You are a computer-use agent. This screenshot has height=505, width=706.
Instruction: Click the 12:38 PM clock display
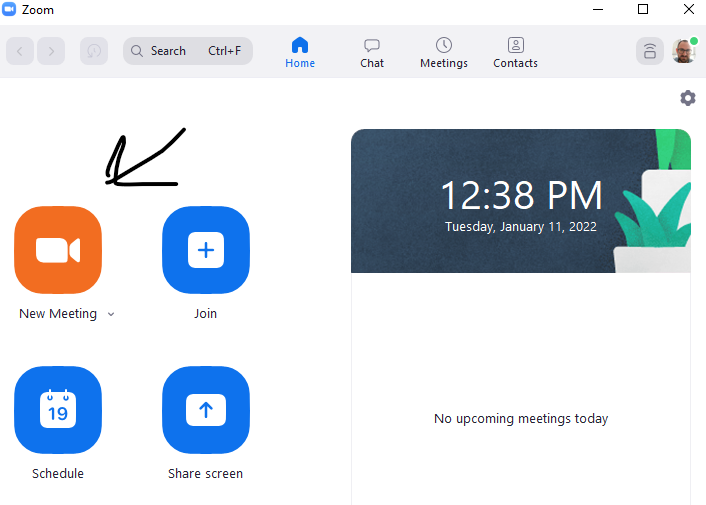521,195
